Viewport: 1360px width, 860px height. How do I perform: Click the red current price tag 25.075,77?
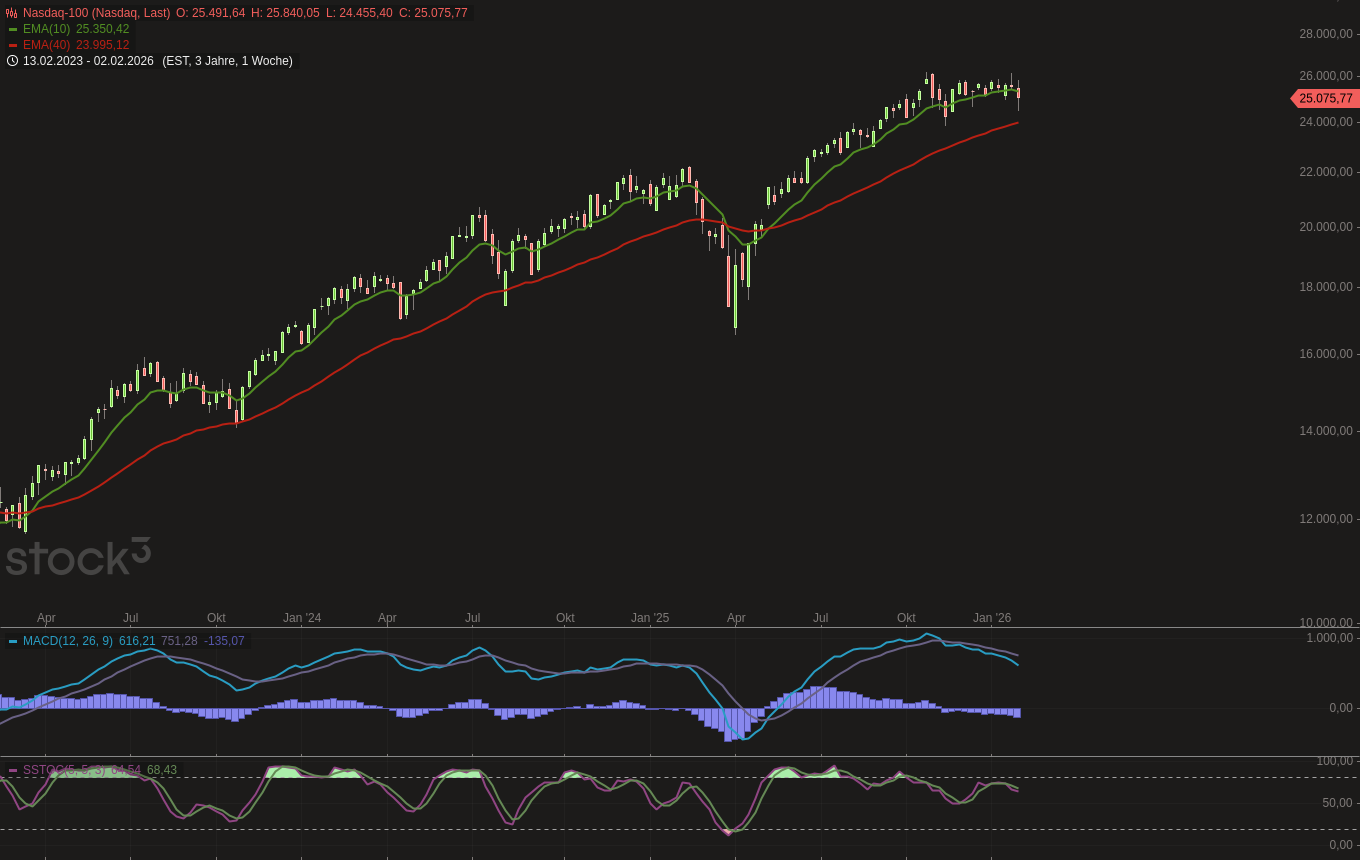tap(1325, 98)
